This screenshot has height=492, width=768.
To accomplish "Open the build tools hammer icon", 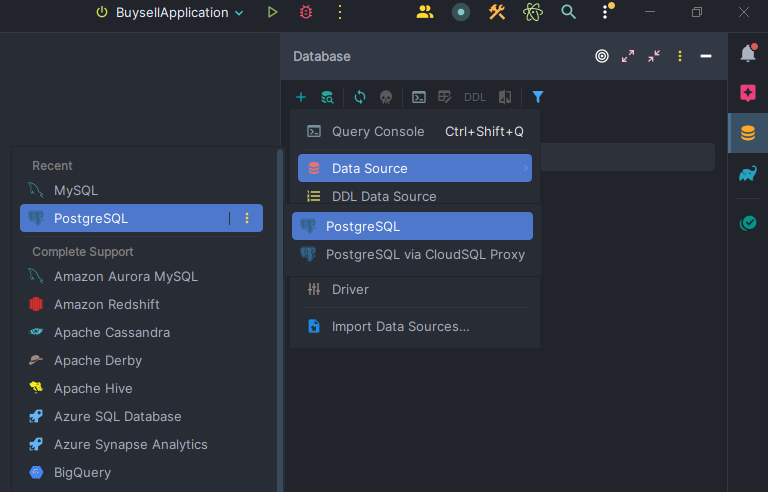I will pos(497,12).
